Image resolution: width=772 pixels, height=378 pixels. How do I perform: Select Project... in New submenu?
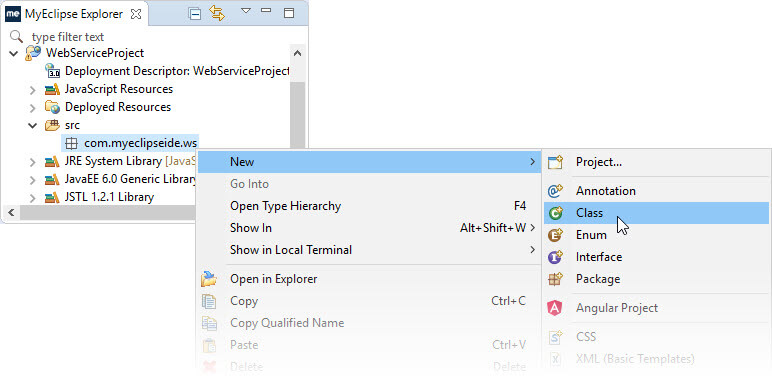coord(656,162)
